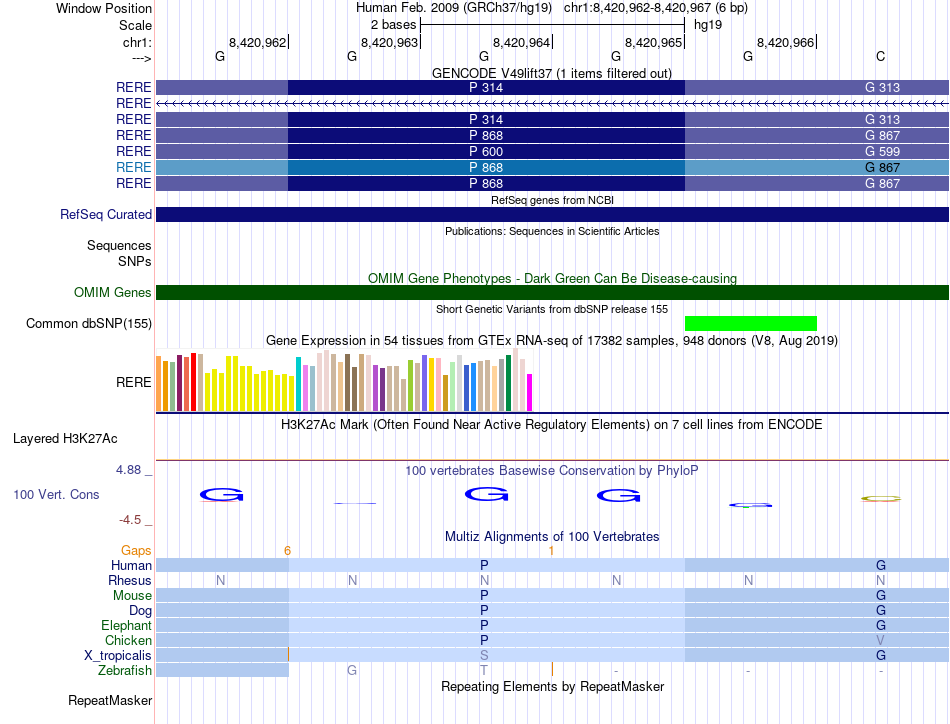Image resolution: width=950 pixels, height=724 pixels.
Task: Click the Zebrafish alignment row label
Action: [125, 671]
